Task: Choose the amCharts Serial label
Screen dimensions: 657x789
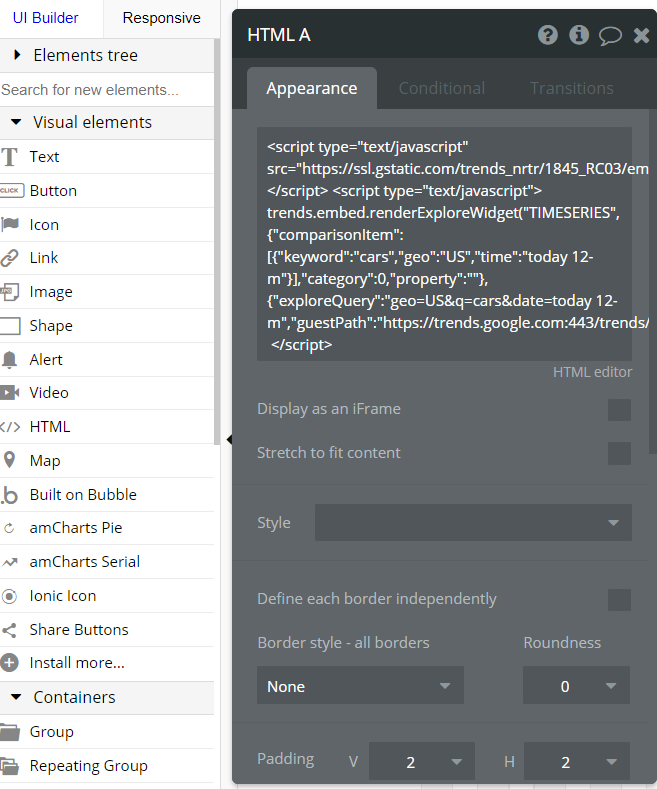Action: click(x=85, y=562)
